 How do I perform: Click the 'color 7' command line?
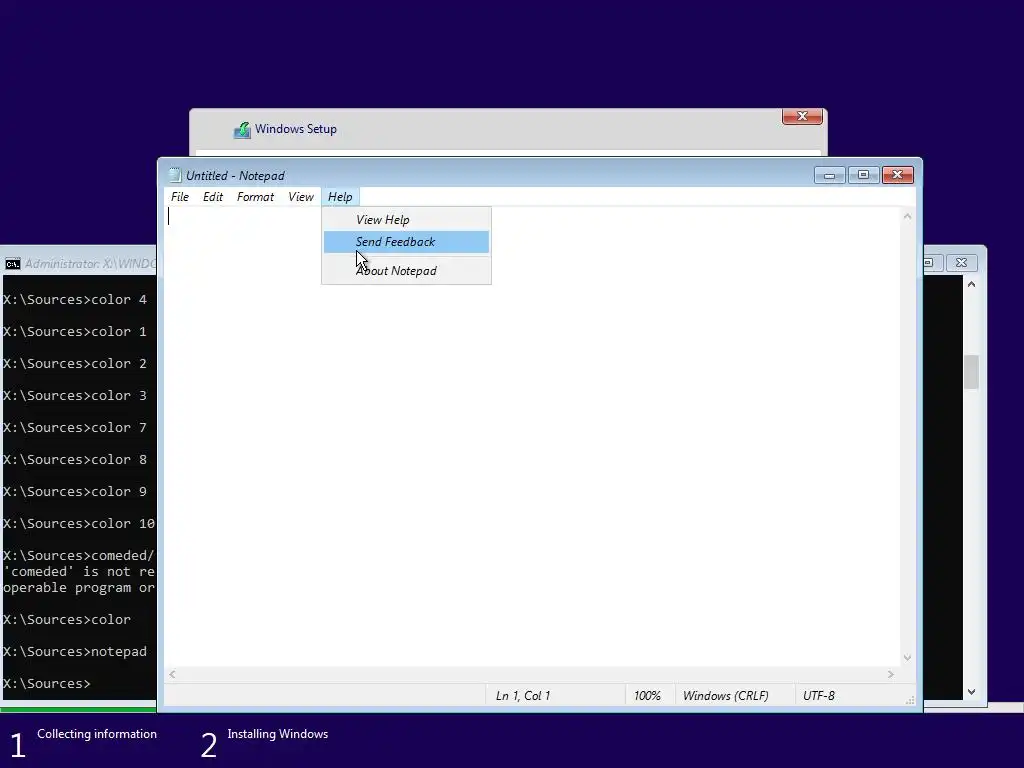point(75,428)
